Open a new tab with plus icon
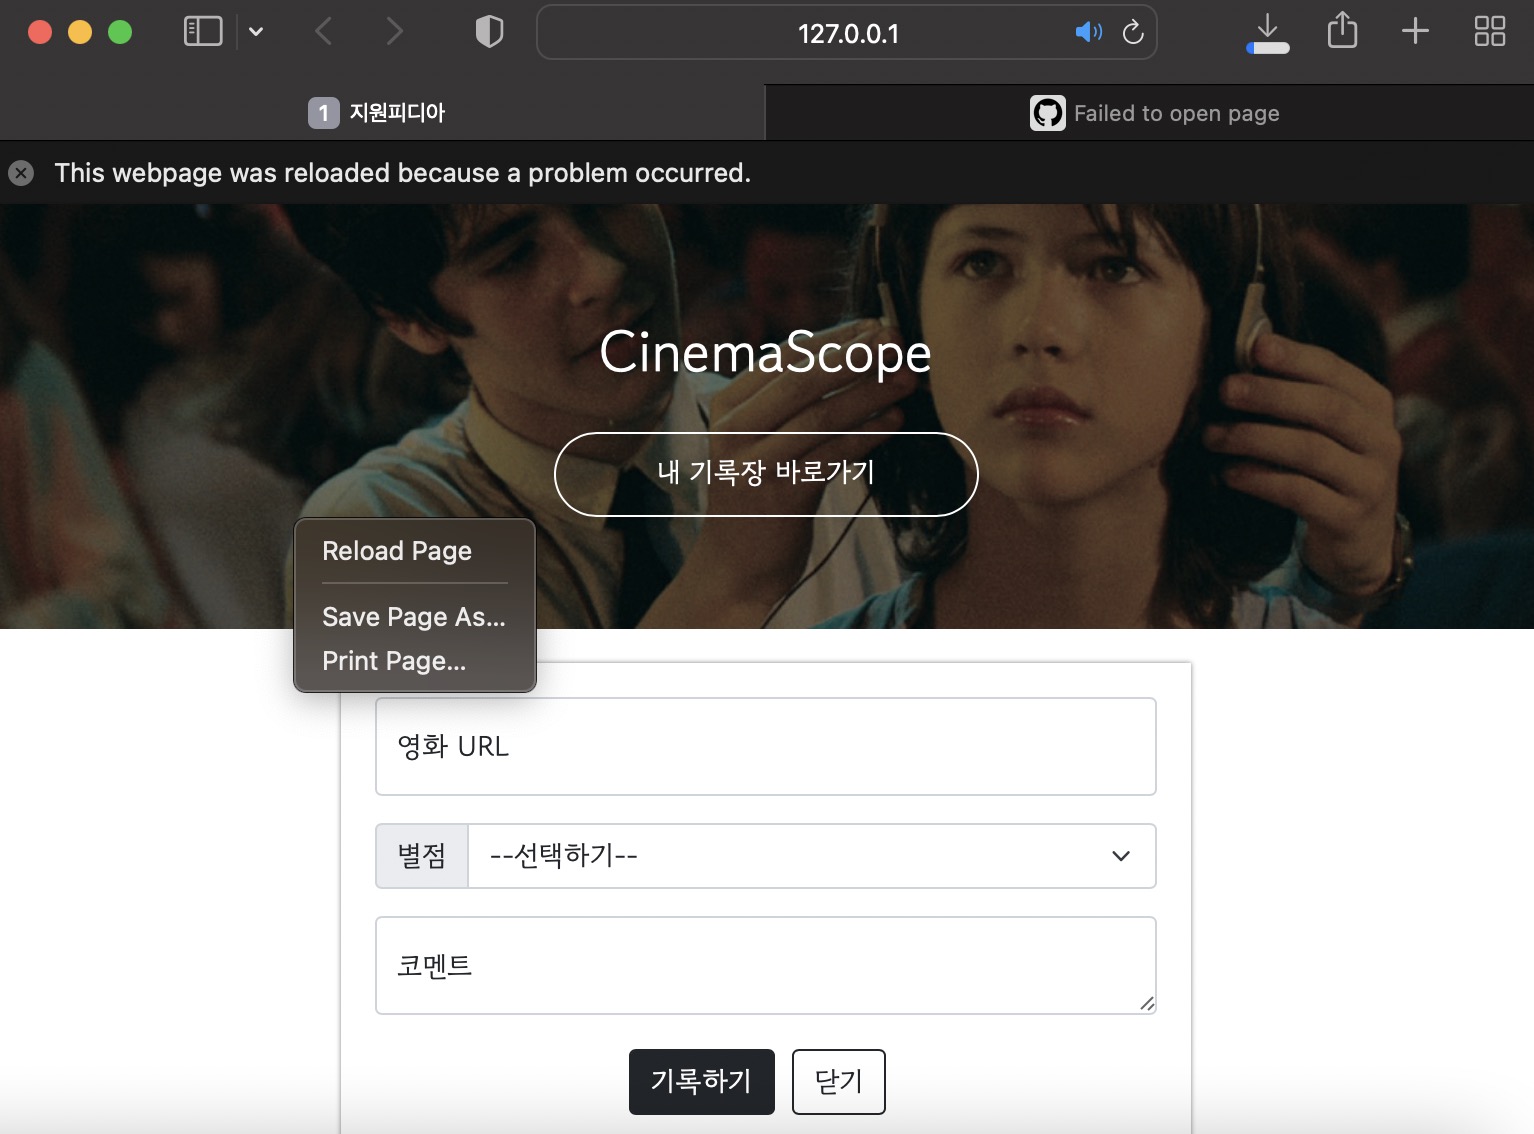The height and width of the screenshot is (1134, 1534). click(x=1415, y=31)
